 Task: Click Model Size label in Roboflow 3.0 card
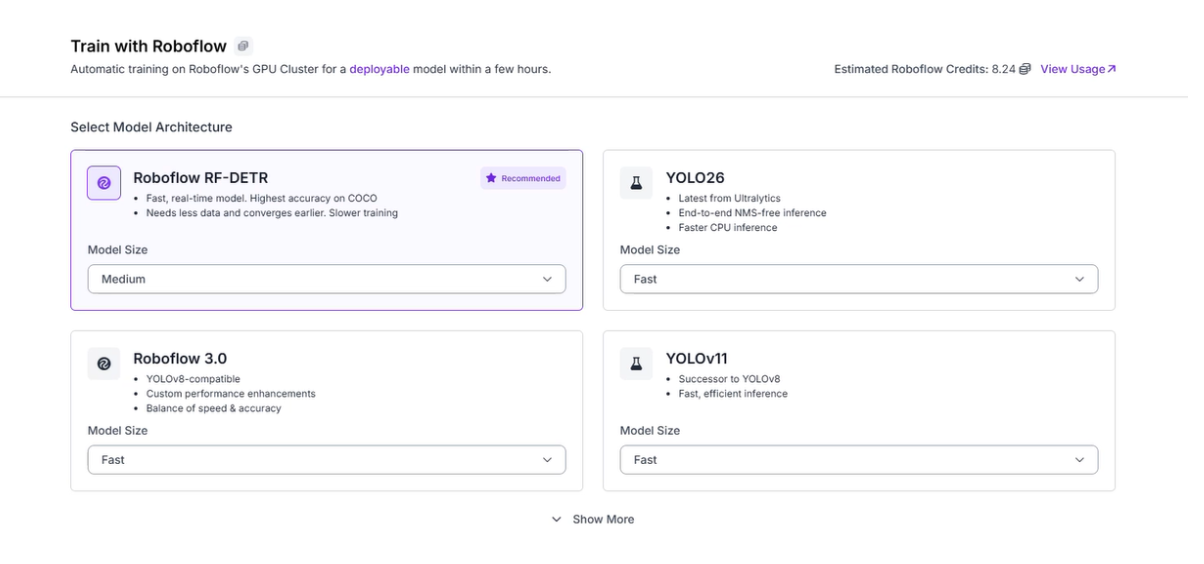click(118, 431)
